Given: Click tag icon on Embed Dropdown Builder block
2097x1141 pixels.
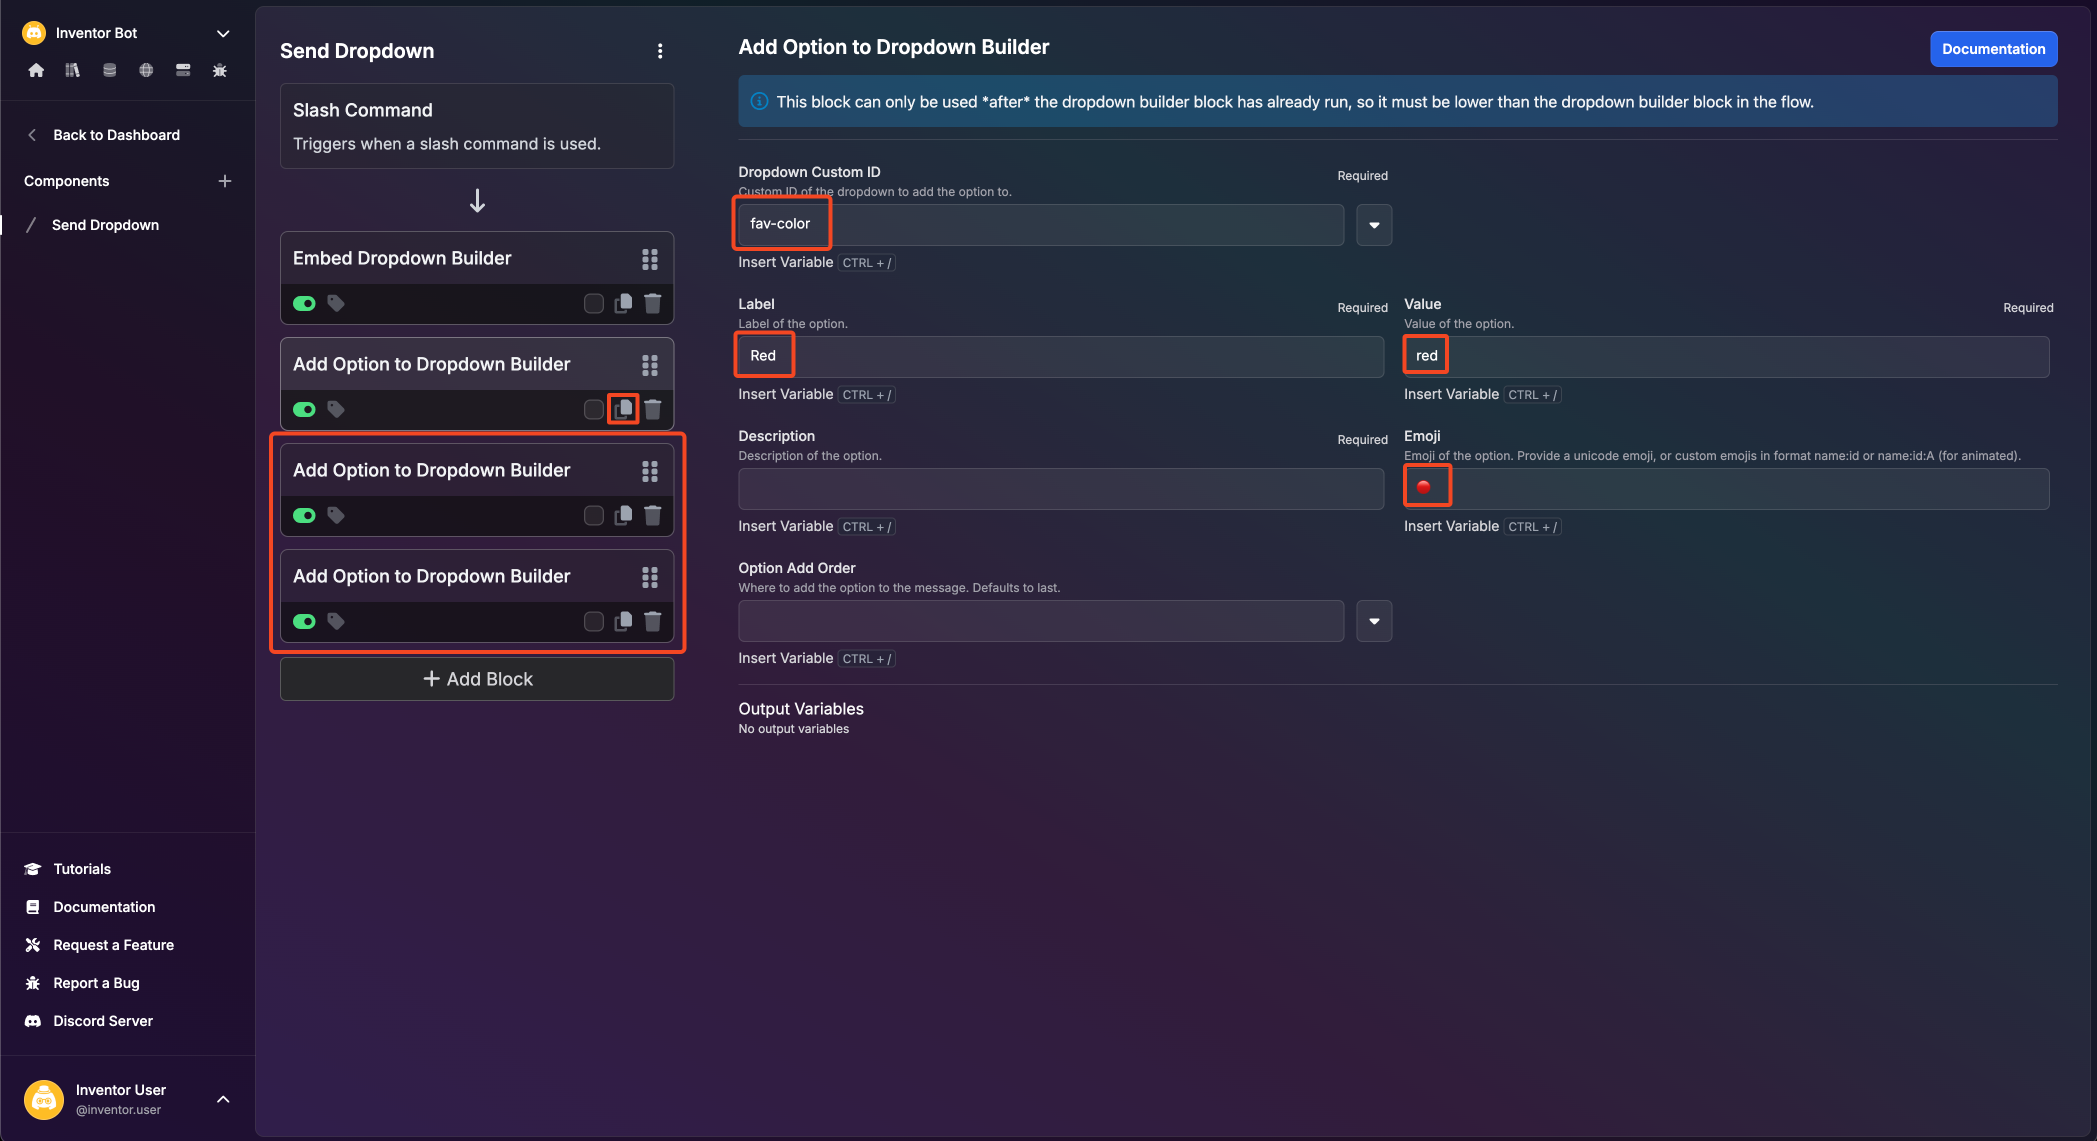Looking at the screenshot, I should pyautogui.click(x=336, y=303).
